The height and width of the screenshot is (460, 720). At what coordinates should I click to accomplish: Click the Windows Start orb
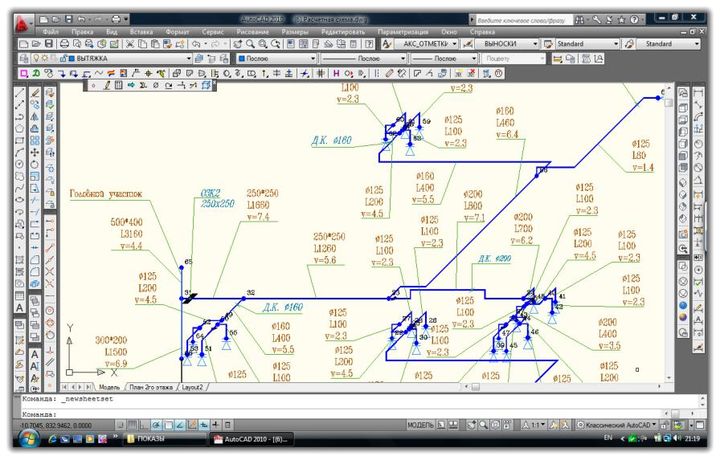[x=28, y=439]
